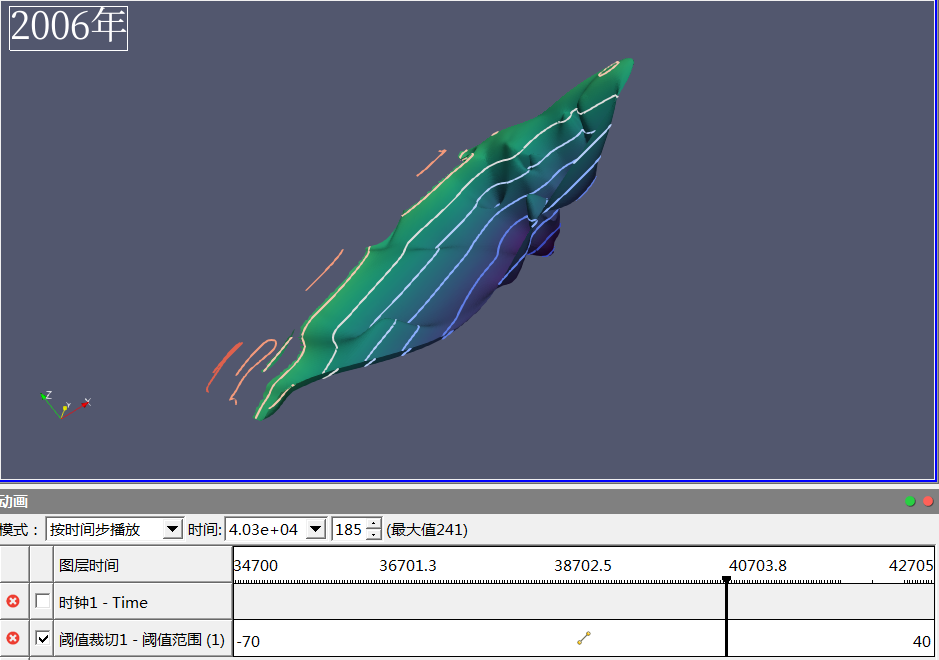Remove the 阈值裁切1 track with red X

(13, 638)
